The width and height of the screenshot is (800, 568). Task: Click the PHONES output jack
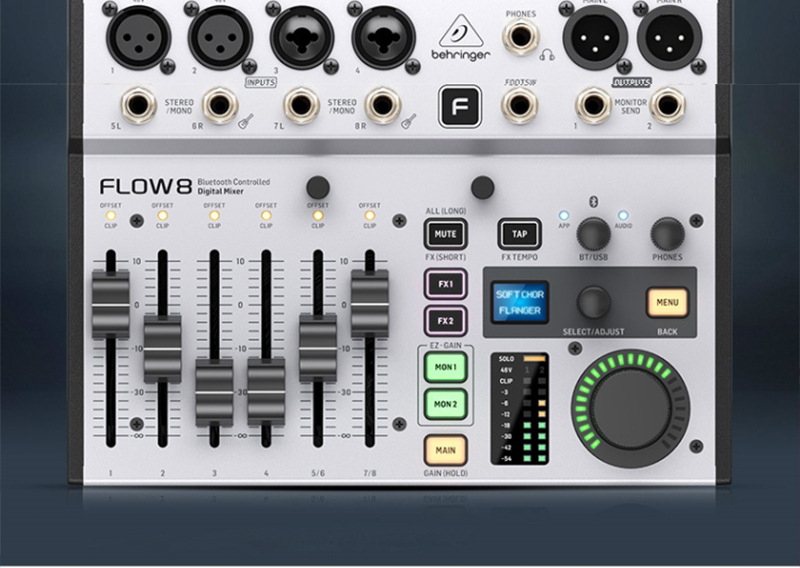click(x=520, y=37)
